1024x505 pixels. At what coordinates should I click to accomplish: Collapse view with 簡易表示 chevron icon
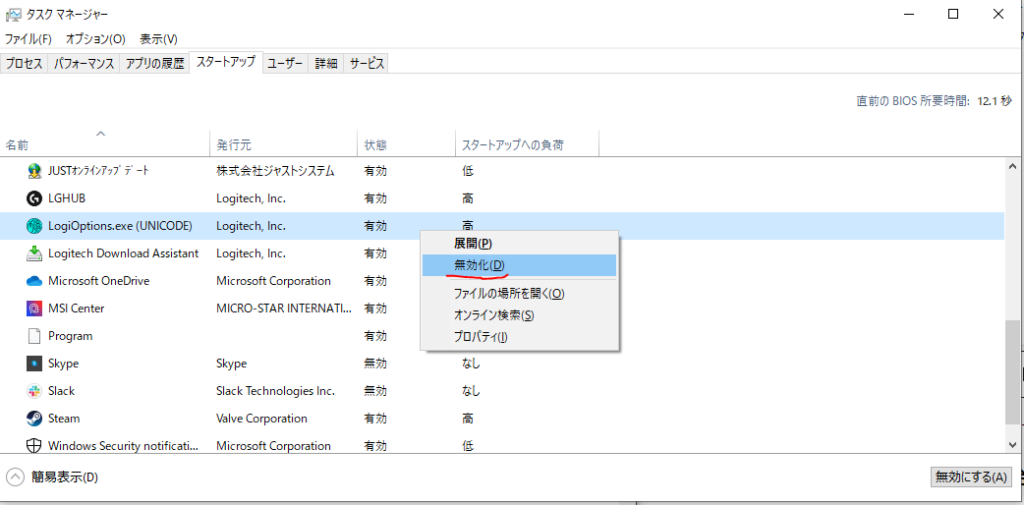(x=16, y=477)
